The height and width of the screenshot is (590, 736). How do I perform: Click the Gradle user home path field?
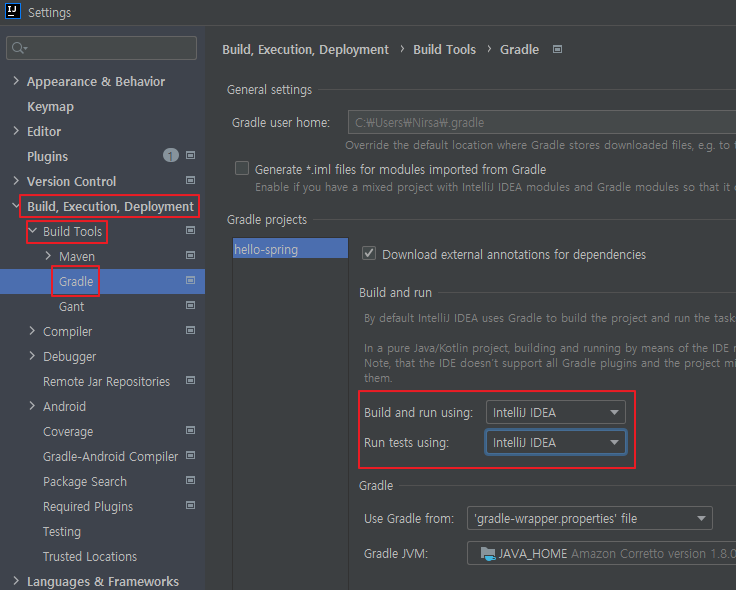[x=542, y=123]
